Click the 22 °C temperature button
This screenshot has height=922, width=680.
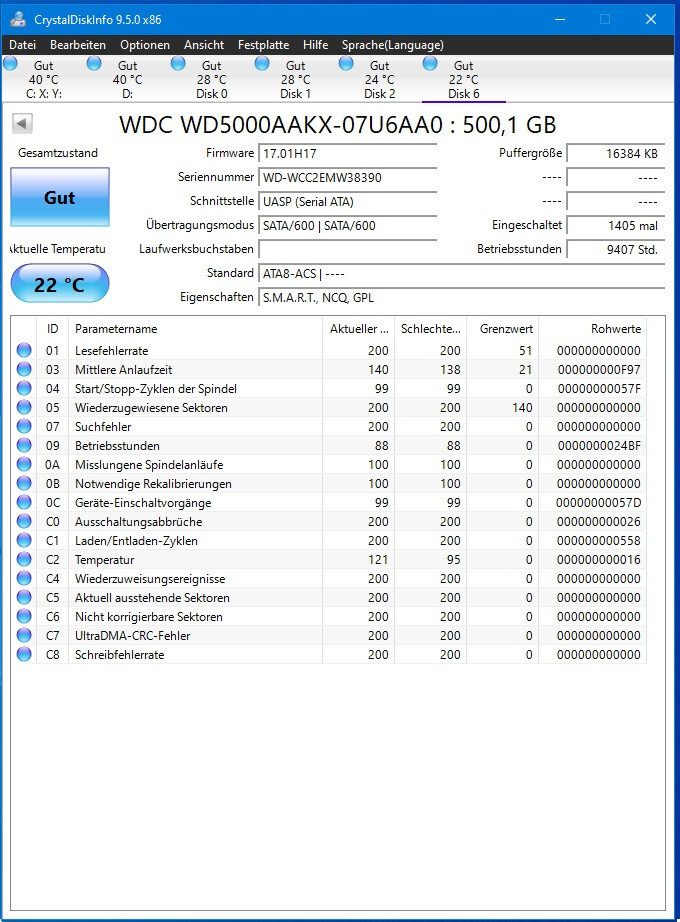pos(60,284)
